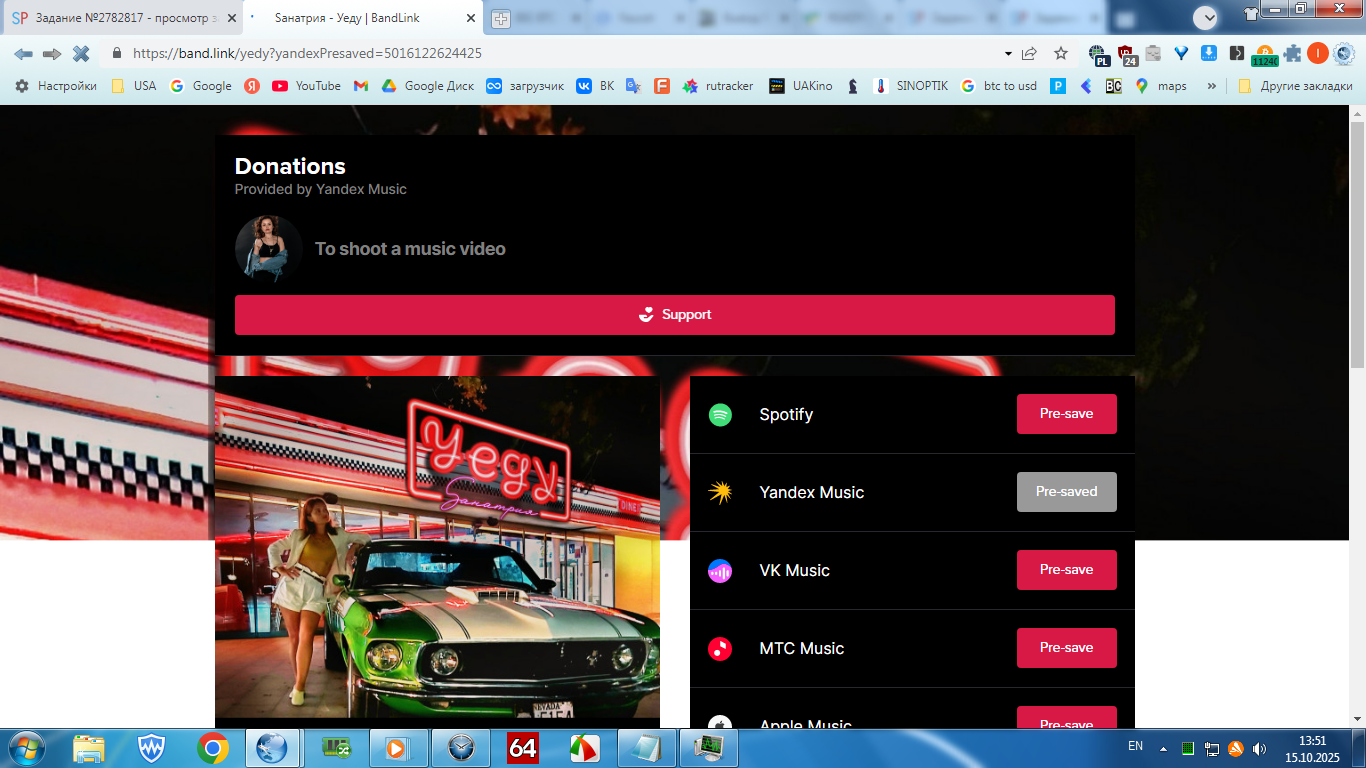Close the Задание №2782817 tab
The width and height of the screenshot is (1366, 768).
pyautogui.click(x=230, y=18)
